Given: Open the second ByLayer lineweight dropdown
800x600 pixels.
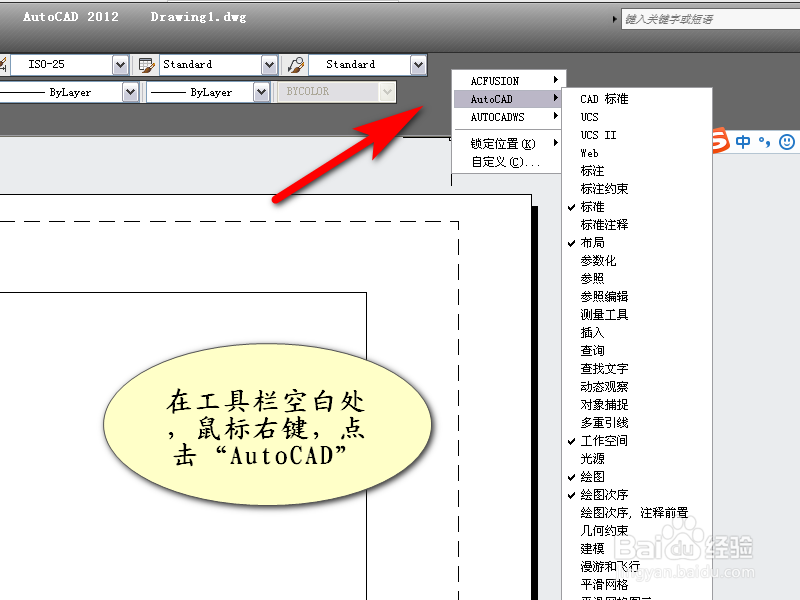Looking at the screenshot, I should coord(261,92).
